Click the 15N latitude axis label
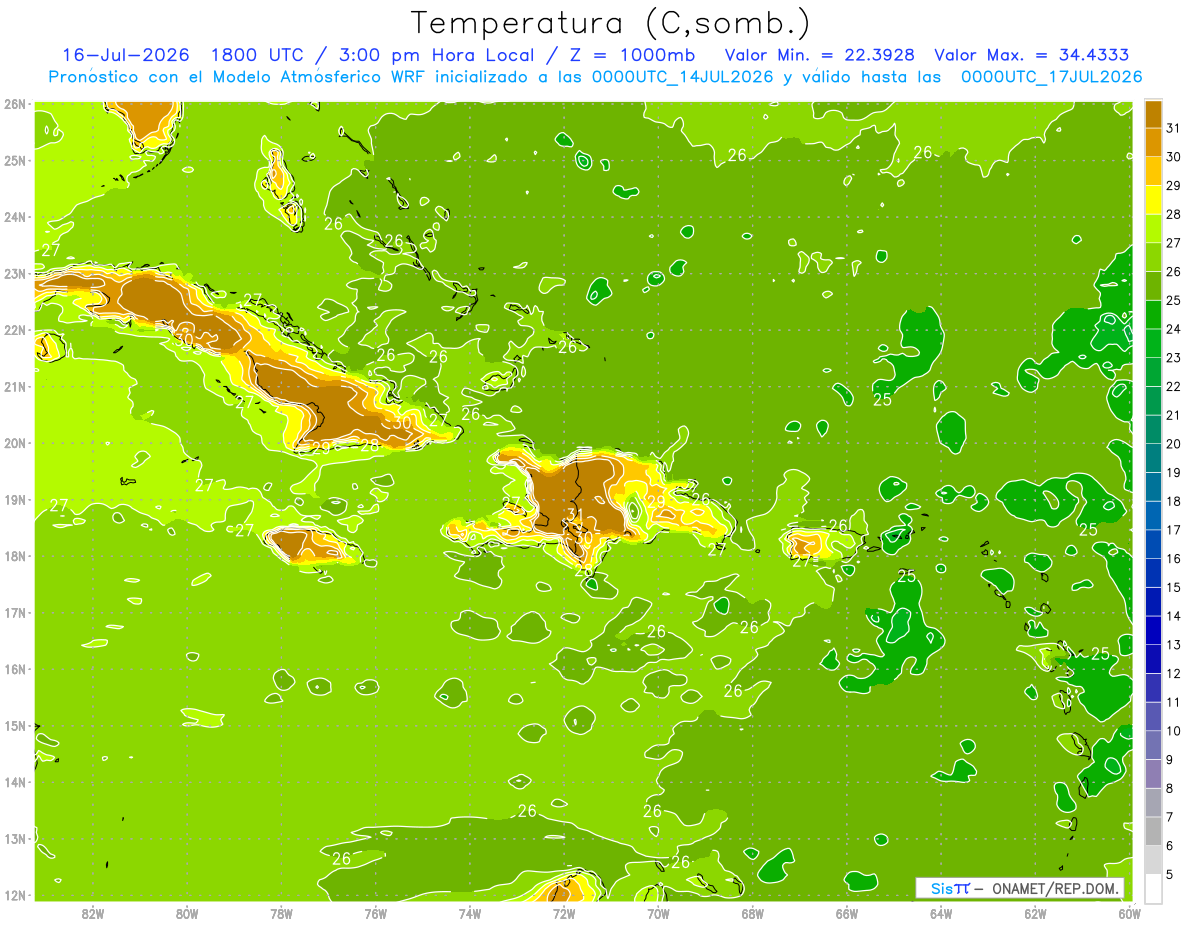 click(15, 725)
